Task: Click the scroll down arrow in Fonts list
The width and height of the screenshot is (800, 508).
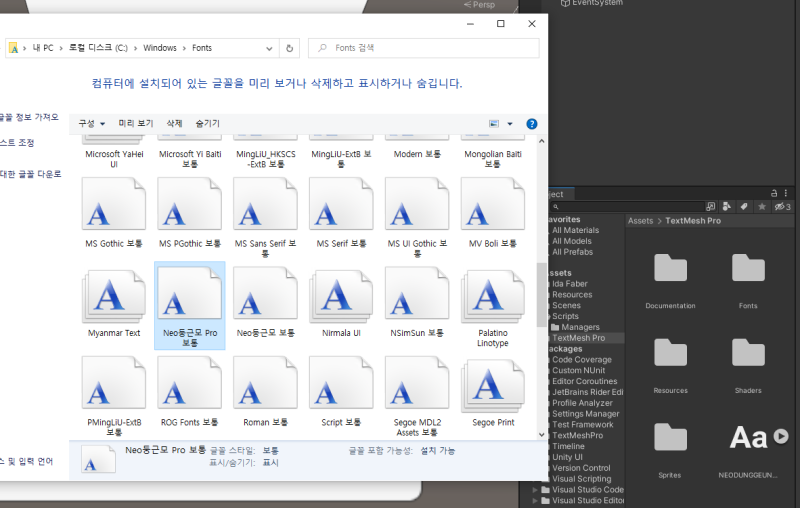Action: click(x=541, y=435)
